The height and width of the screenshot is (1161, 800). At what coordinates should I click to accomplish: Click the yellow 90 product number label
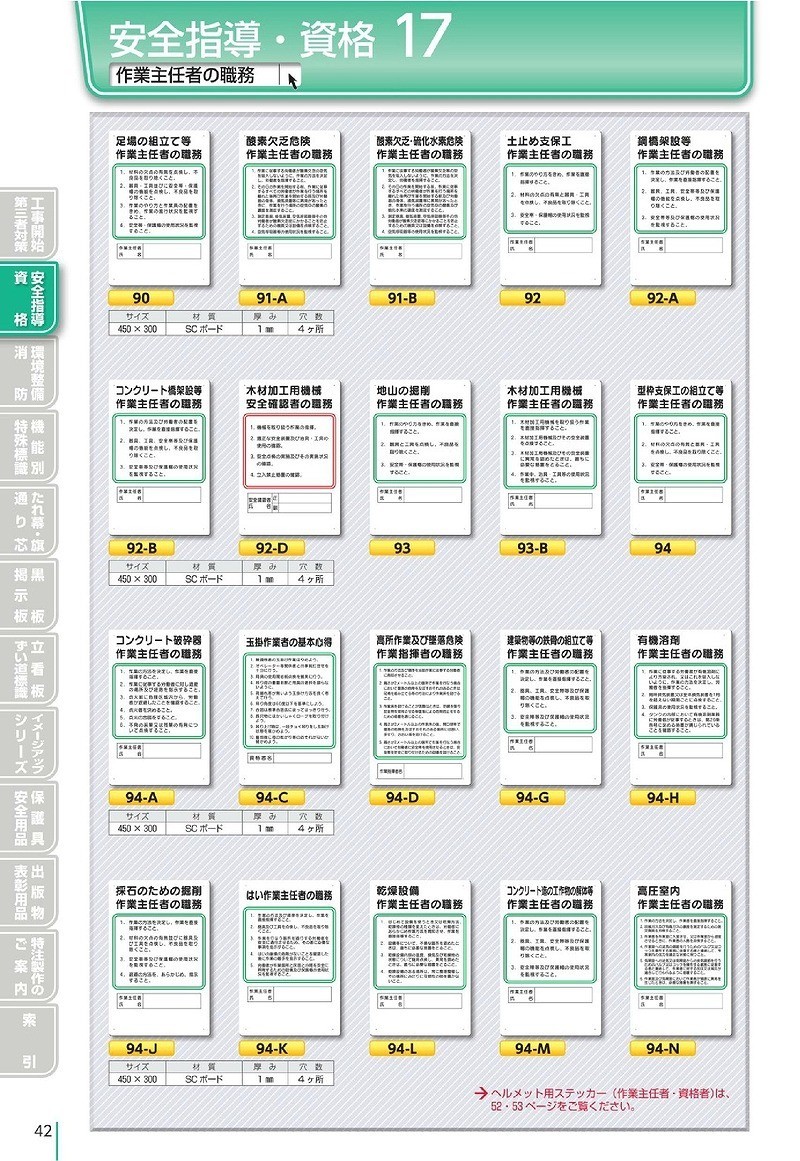click(141, 298)
